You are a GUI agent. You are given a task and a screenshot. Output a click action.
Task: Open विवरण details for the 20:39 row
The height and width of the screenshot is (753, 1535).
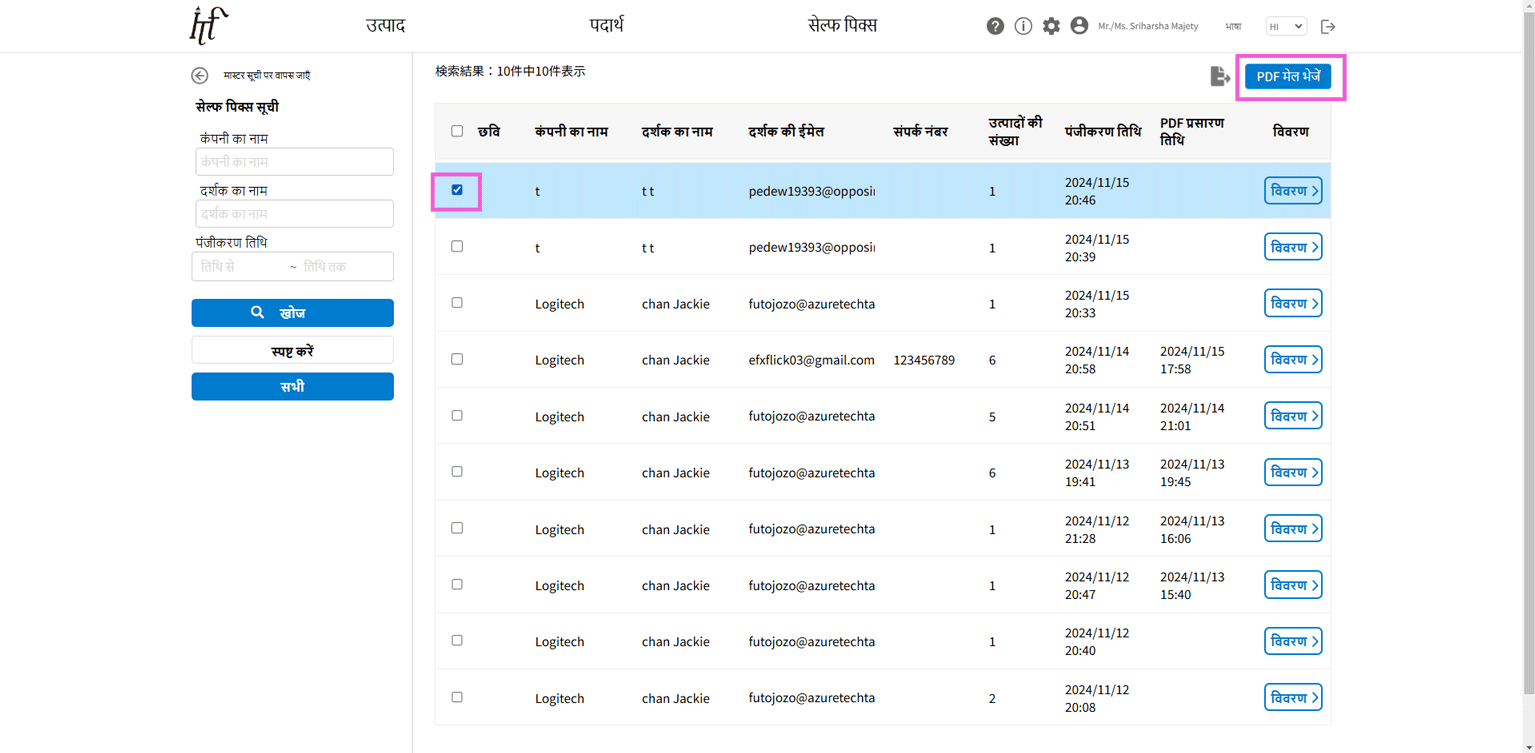[x=1293, y=247]
